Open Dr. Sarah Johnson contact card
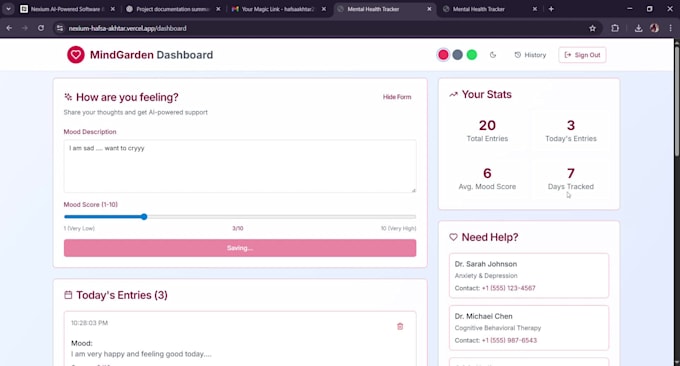The width and height of the screenshot is (680, 366). click(x=529, y=276)
